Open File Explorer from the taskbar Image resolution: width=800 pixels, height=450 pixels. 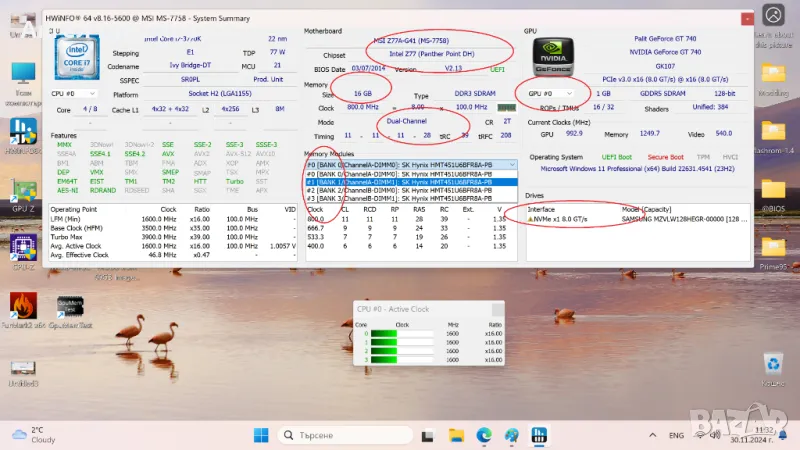pos(457,435)
